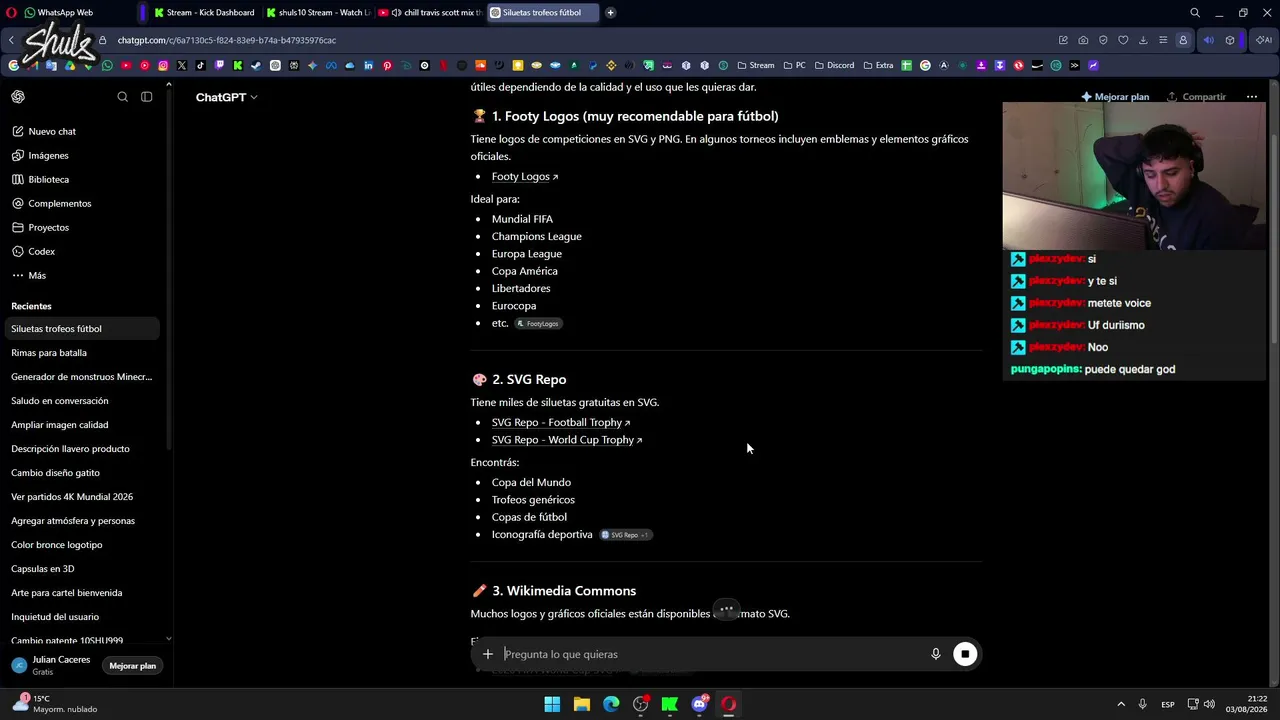This screenshot has width=1280, height=720.
Task: Show hidden system tray icons
Action: (1121, 704)
